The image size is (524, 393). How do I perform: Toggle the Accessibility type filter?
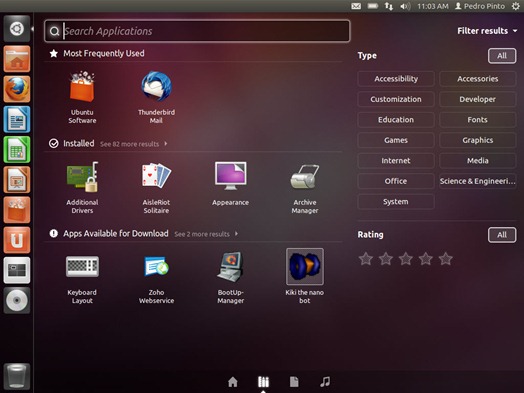click(396, 79)
